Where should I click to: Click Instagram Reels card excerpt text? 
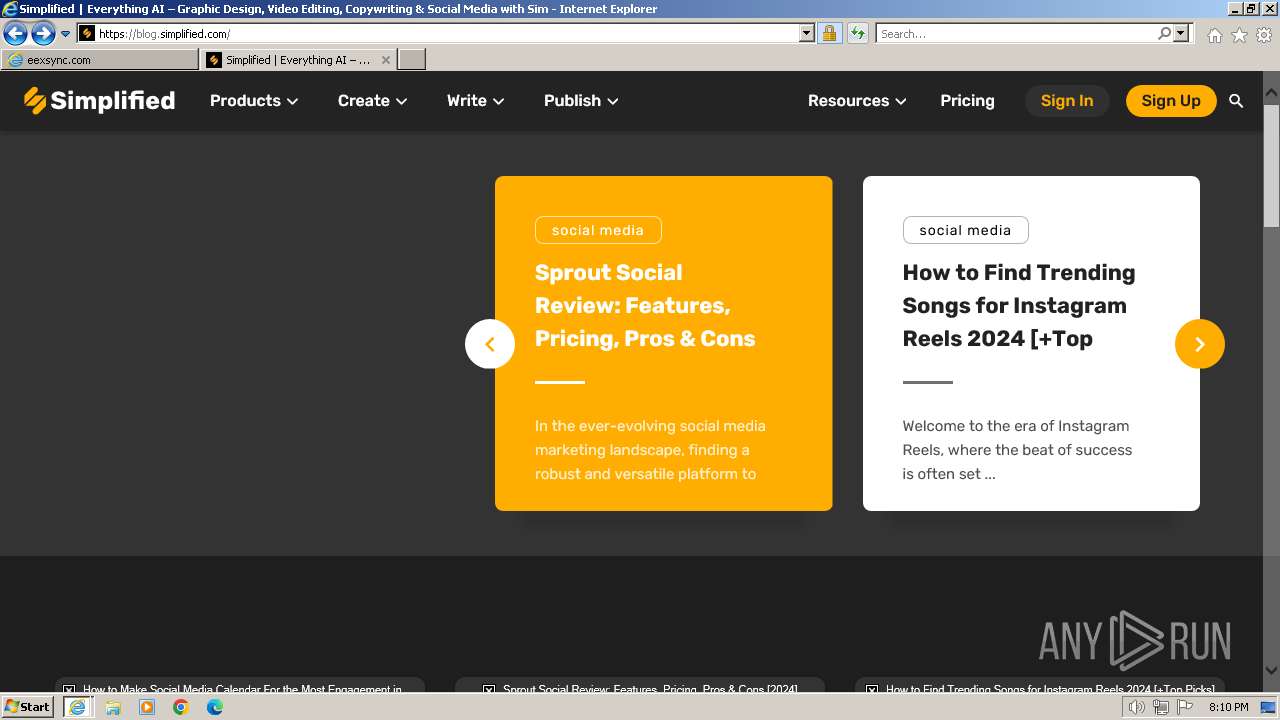tap(1017, 450)
